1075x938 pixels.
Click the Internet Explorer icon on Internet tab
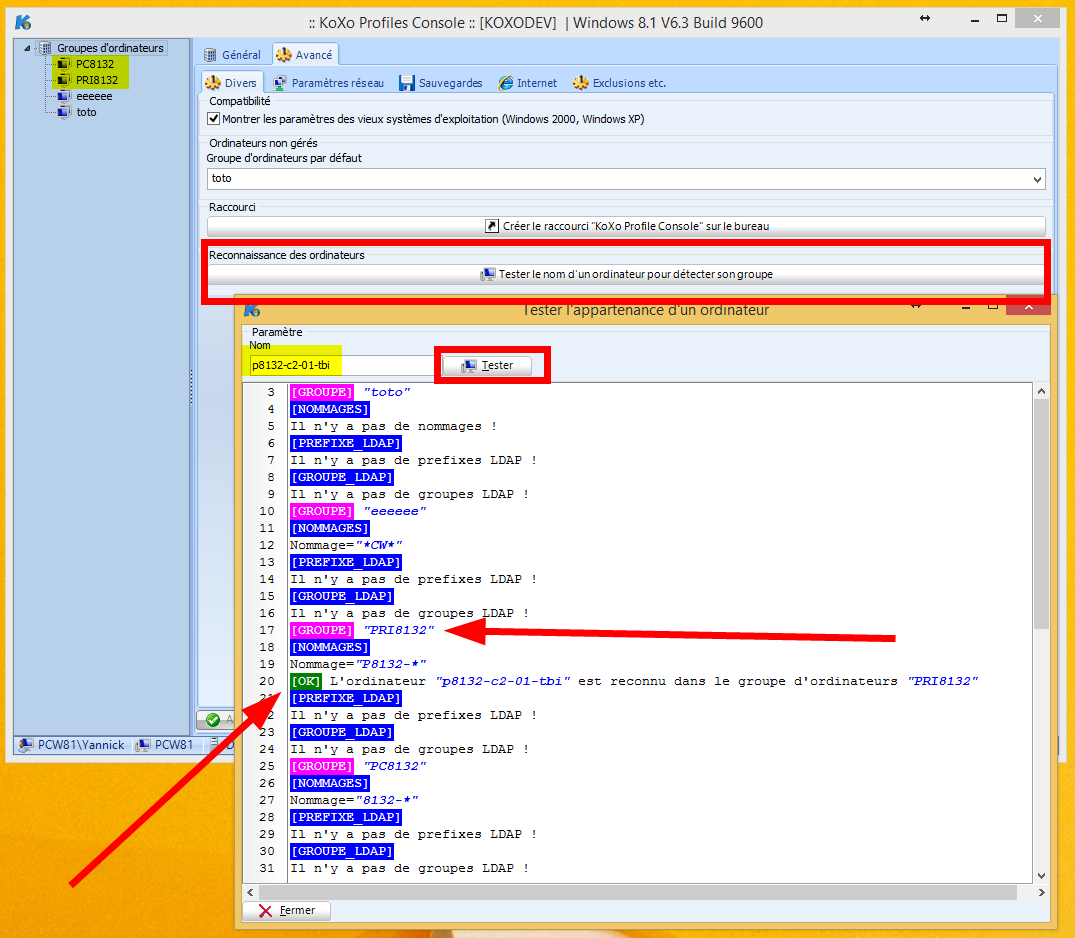tap(506, 83)
